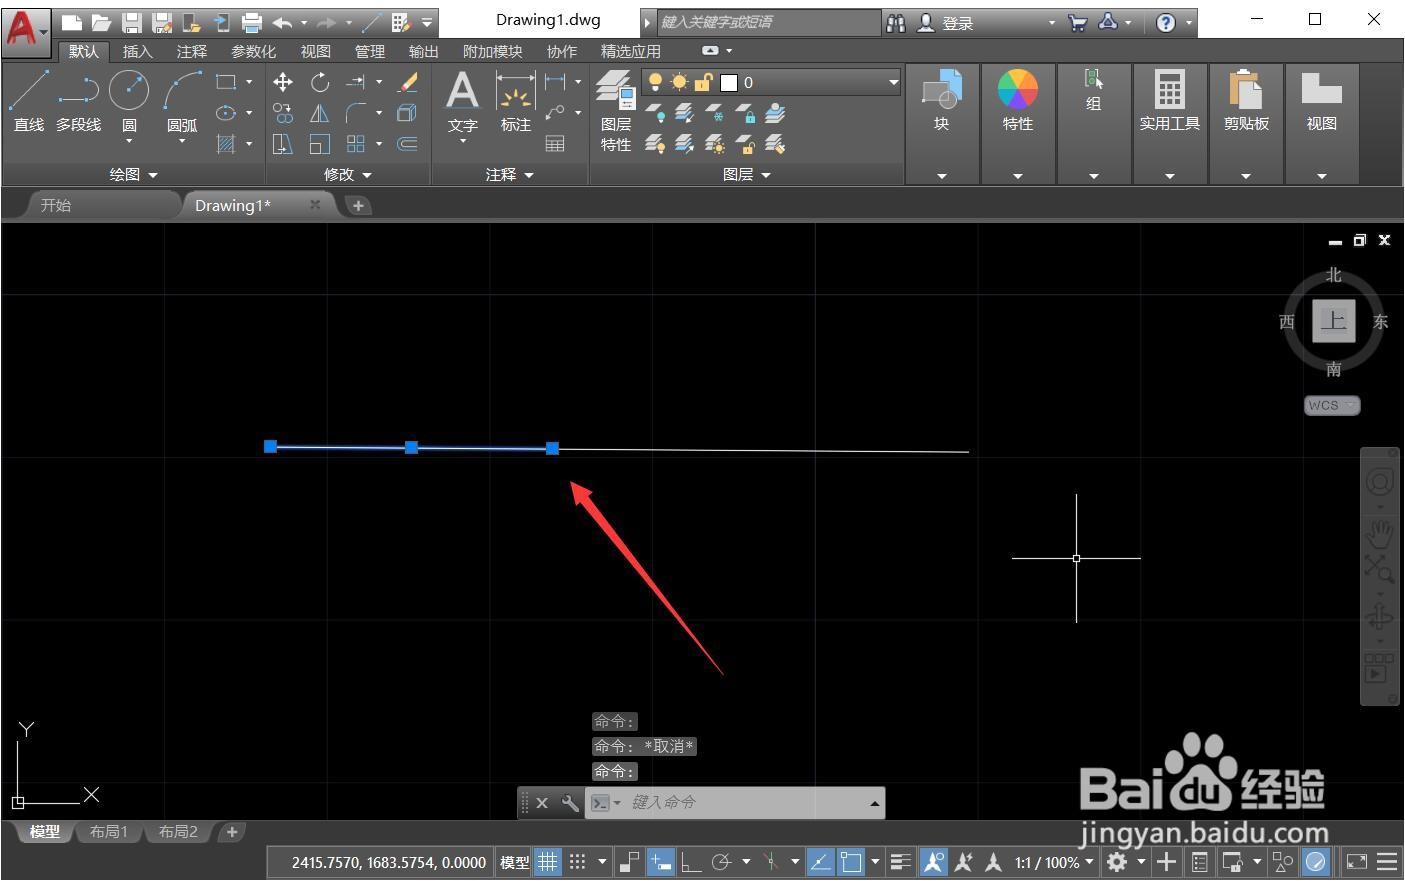Toggle polar tracking in status bar
The image size is (1405, 881).
[x=721, y=862]
